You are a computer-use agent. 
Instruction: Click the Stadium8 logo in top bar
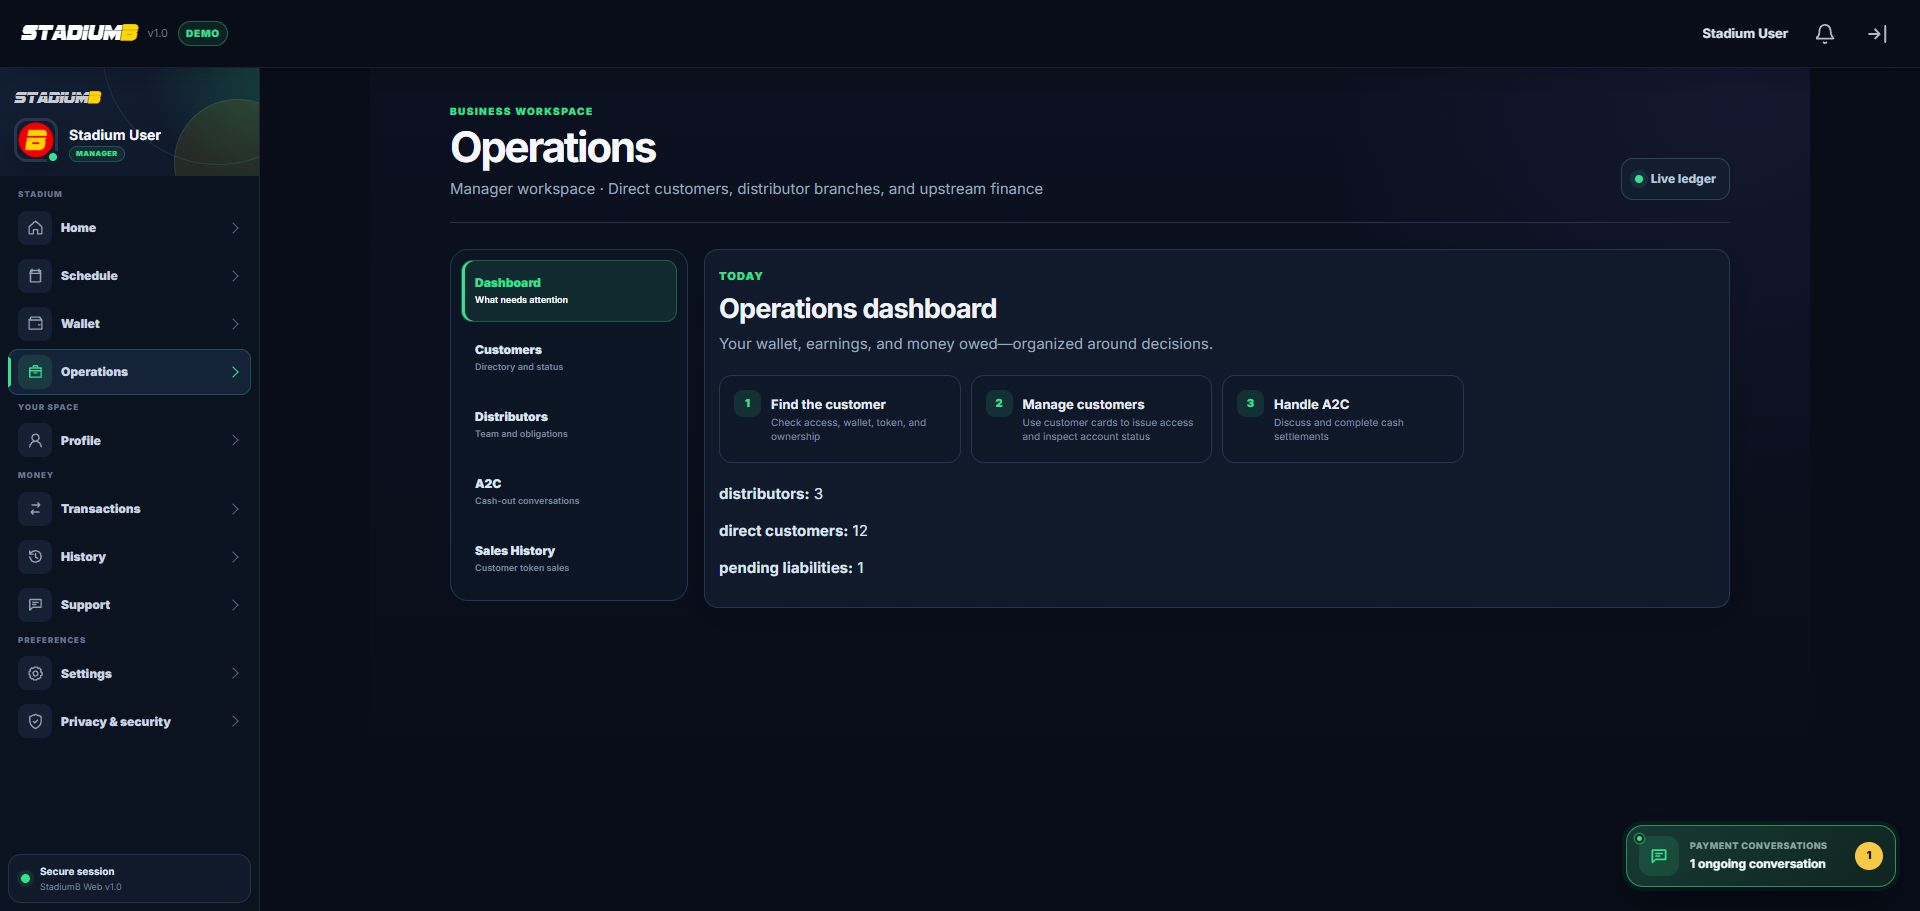79,33
